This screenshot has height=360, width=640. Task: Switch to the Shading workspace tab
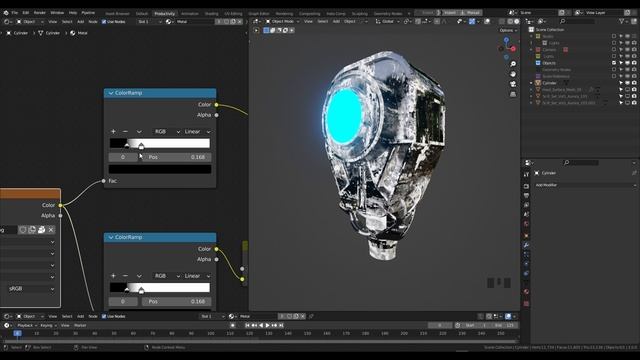(211, 13)
